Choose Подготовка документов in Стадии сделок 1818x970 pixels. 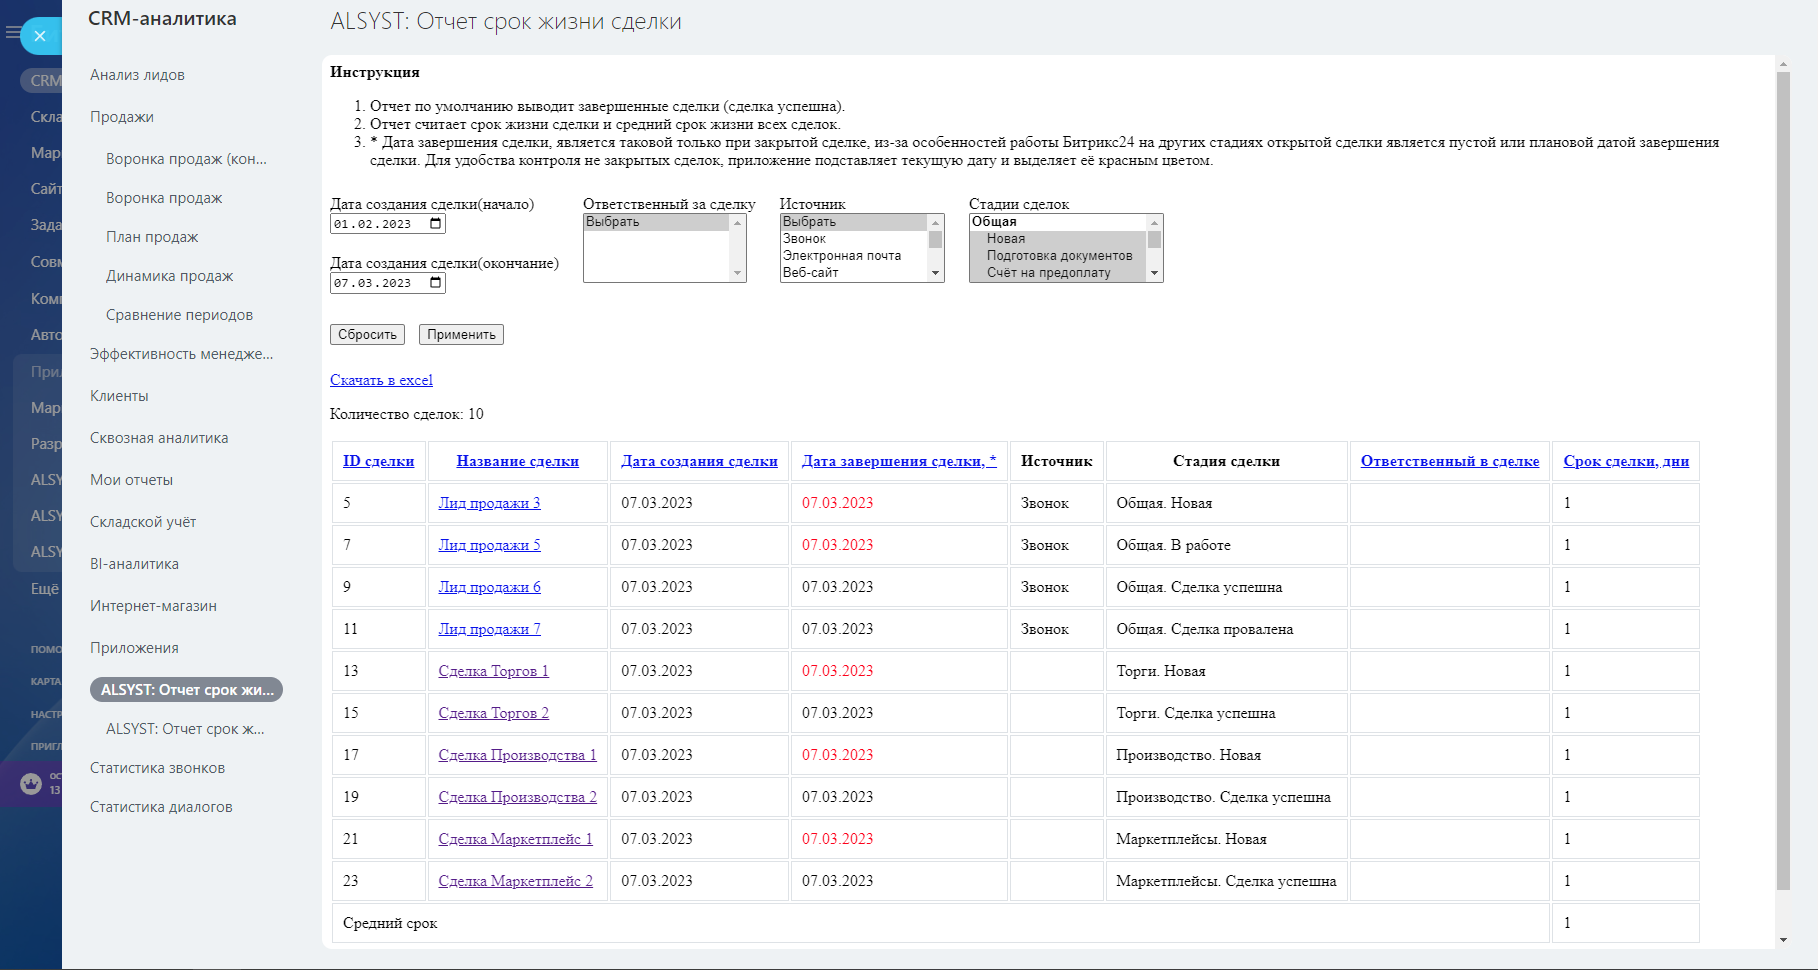[1059, 256]
